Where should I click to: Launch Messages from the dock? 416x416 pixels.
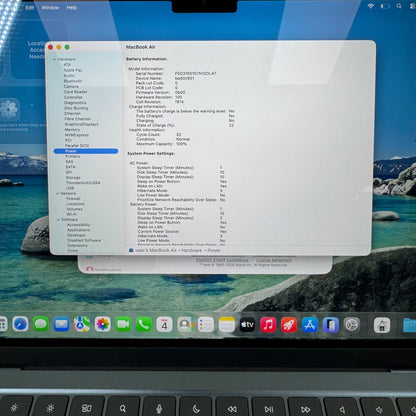41,324
